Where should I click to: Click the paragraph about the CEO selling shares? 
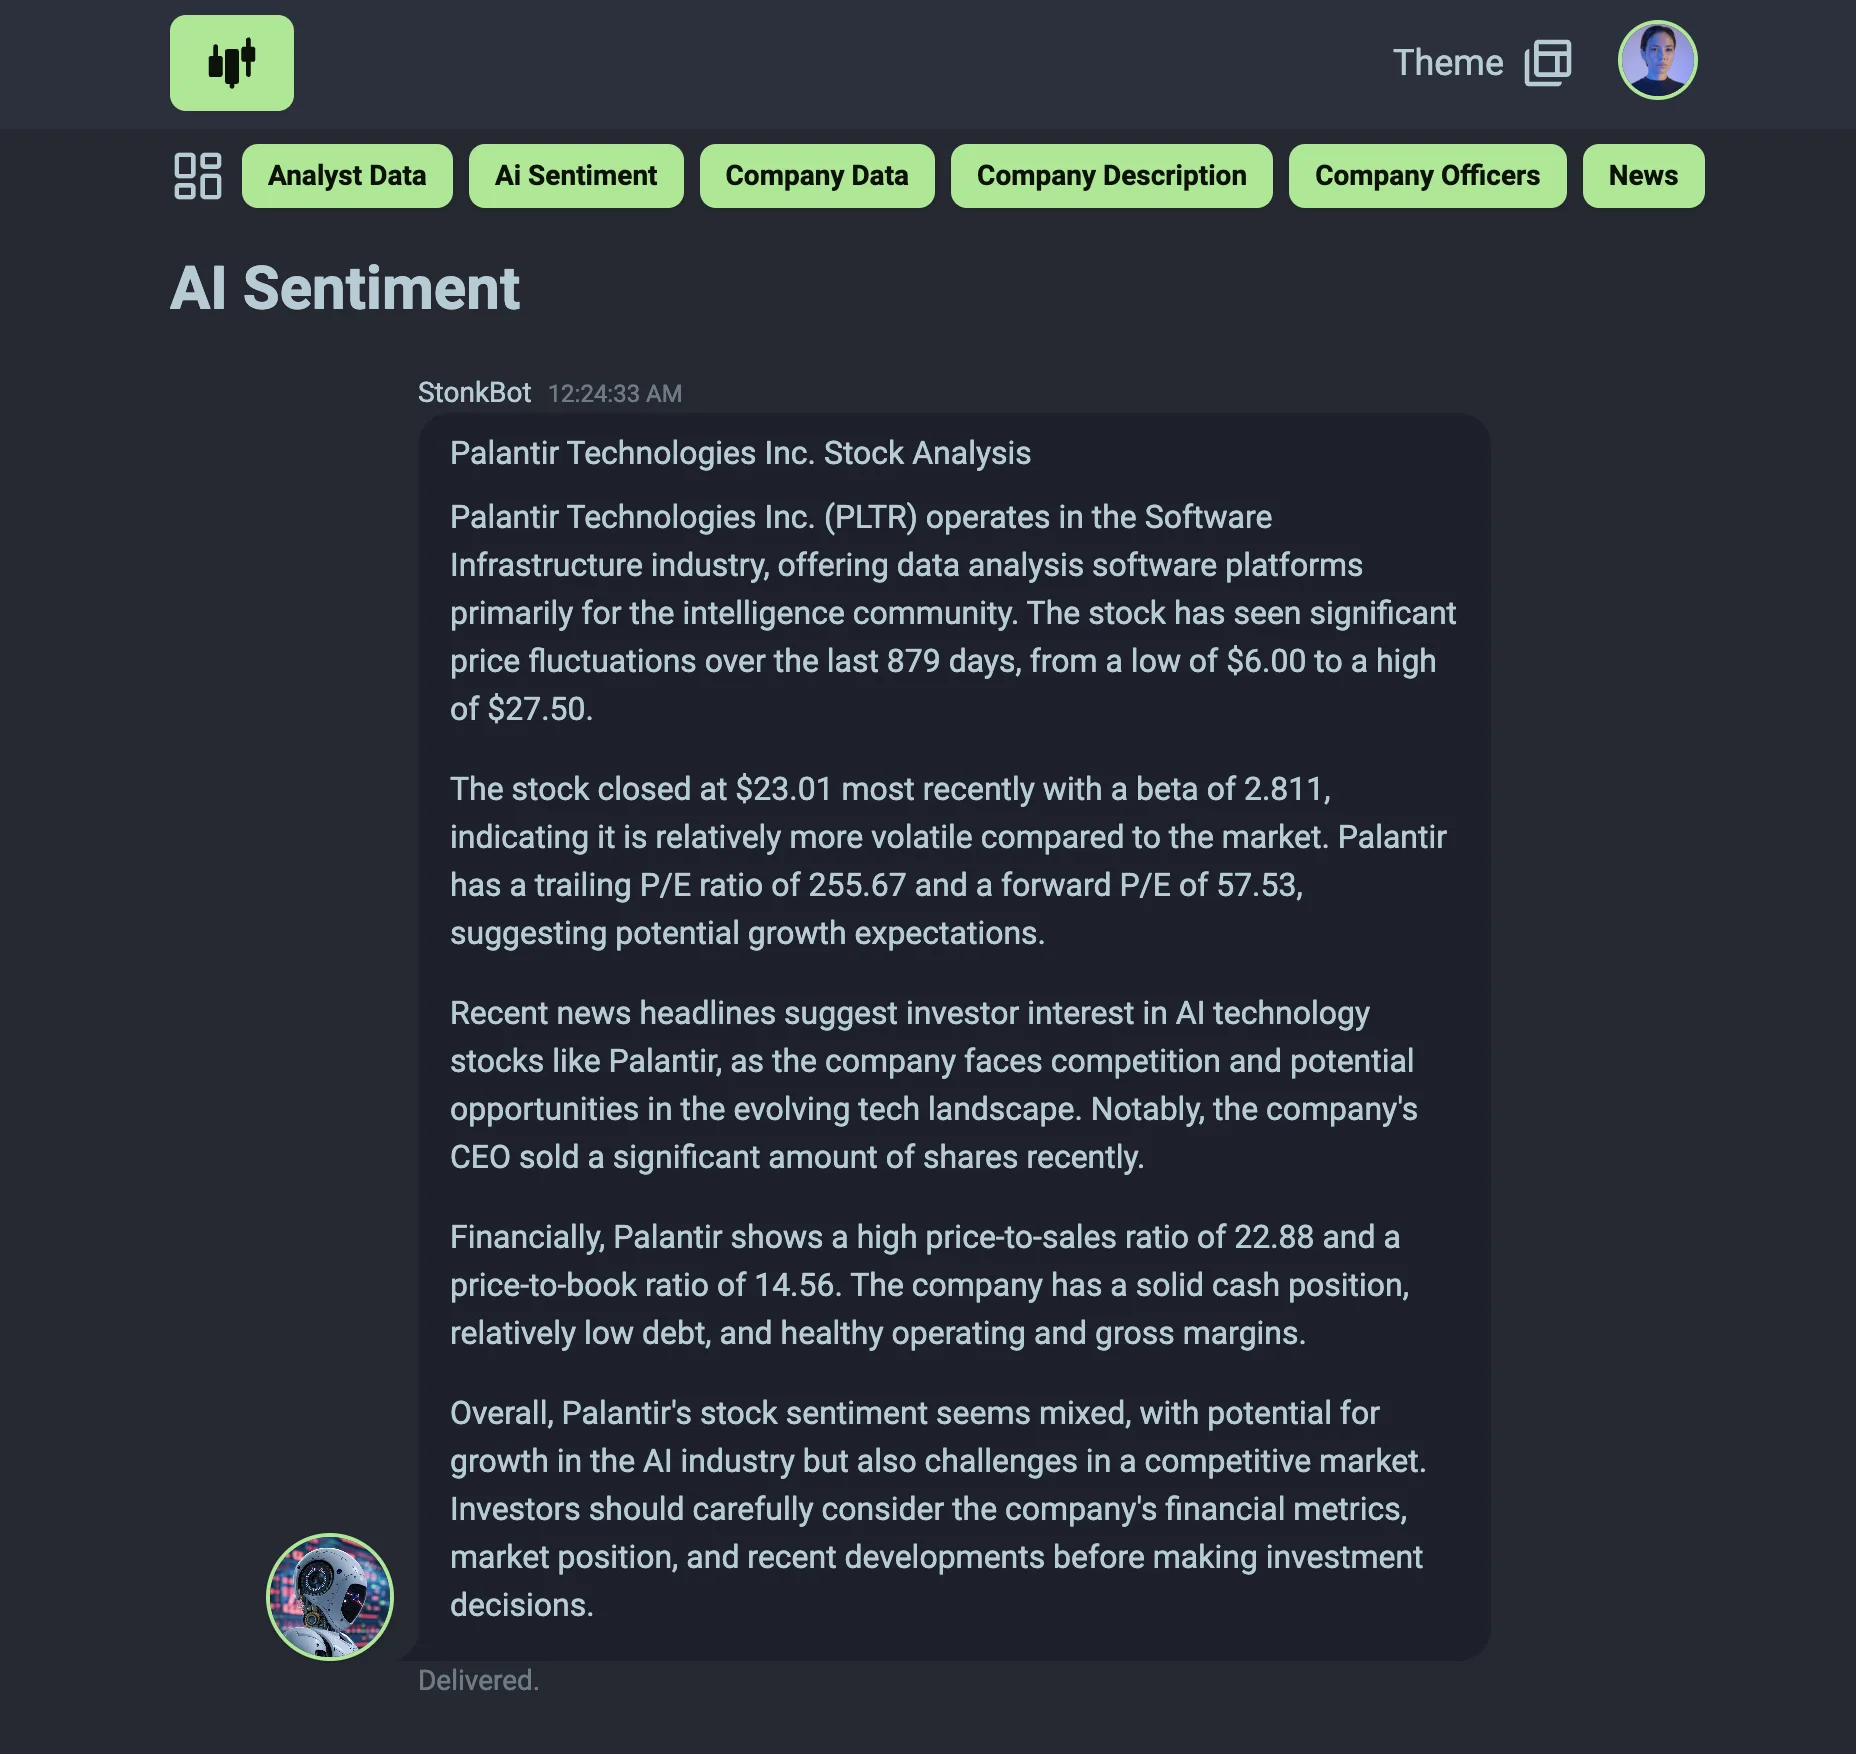934,1085
